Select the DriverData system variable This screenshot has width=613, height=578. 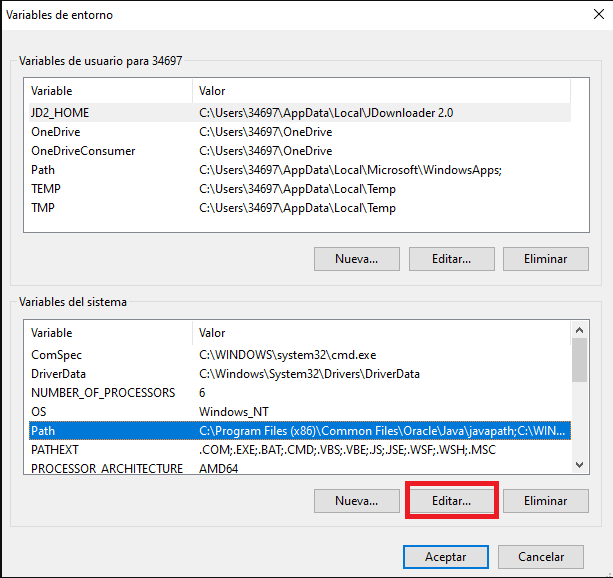pyautogui.click(x=300, y=374)
